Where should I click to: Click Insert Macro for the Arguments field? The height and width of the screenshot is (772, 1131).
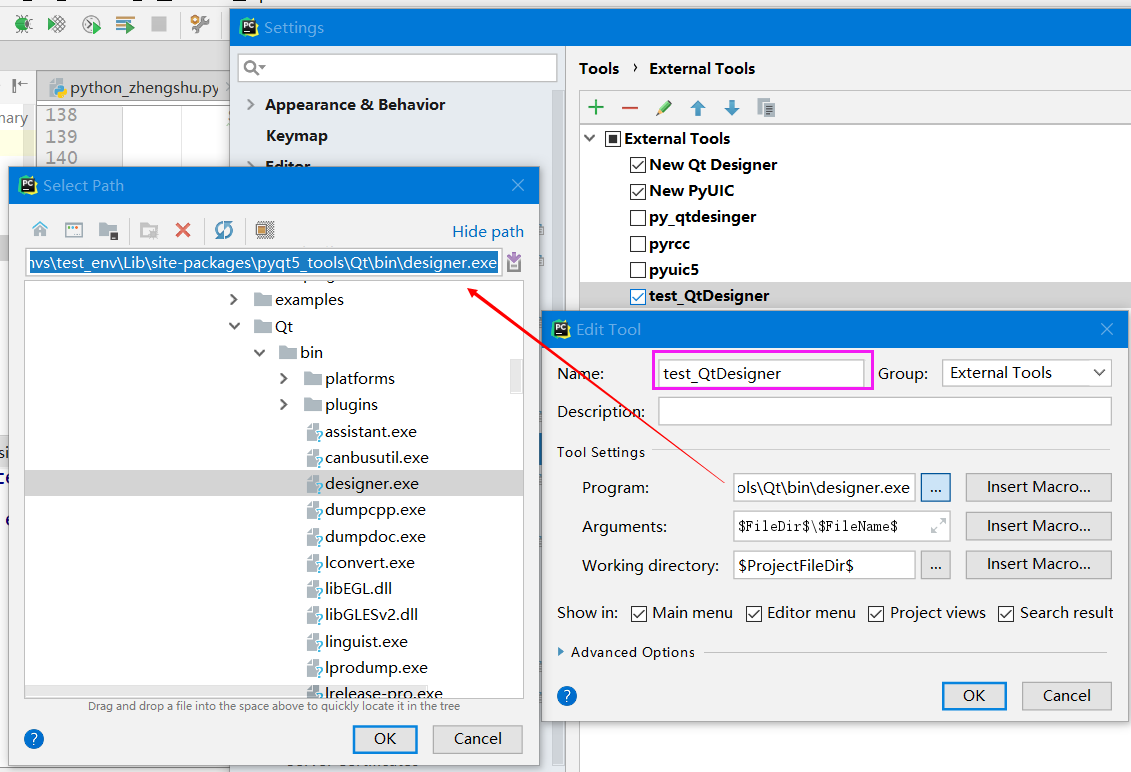[1038, 526]
